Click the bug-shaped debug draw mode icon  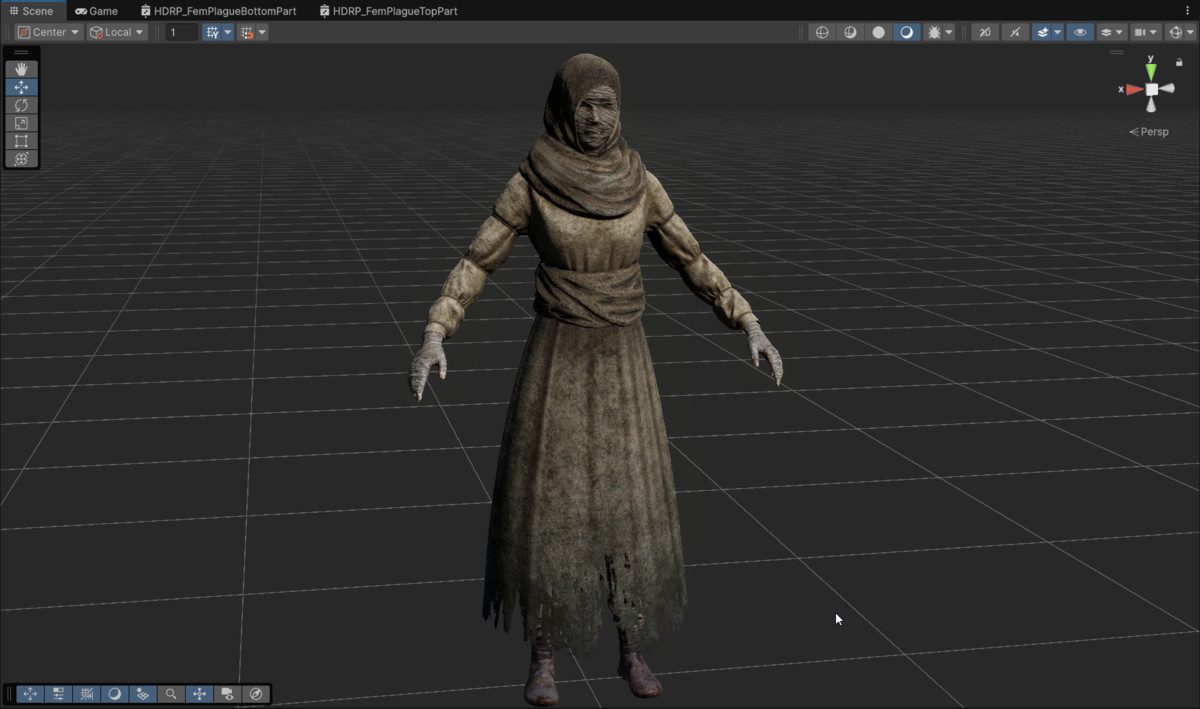click(x=934, y=32)
